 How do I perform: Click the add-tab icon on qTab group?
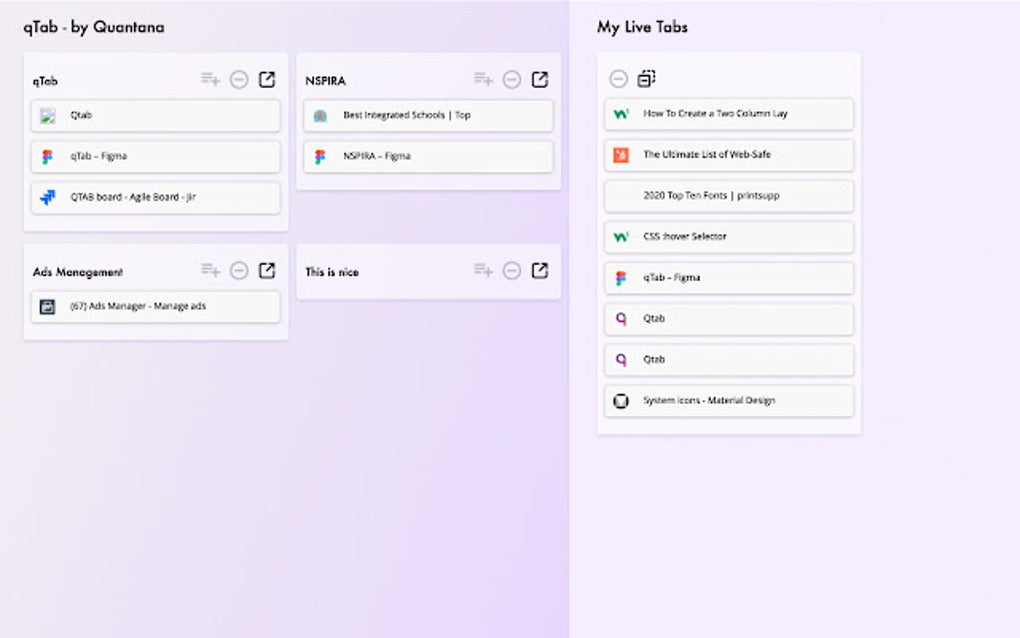[x=210, y=79]
